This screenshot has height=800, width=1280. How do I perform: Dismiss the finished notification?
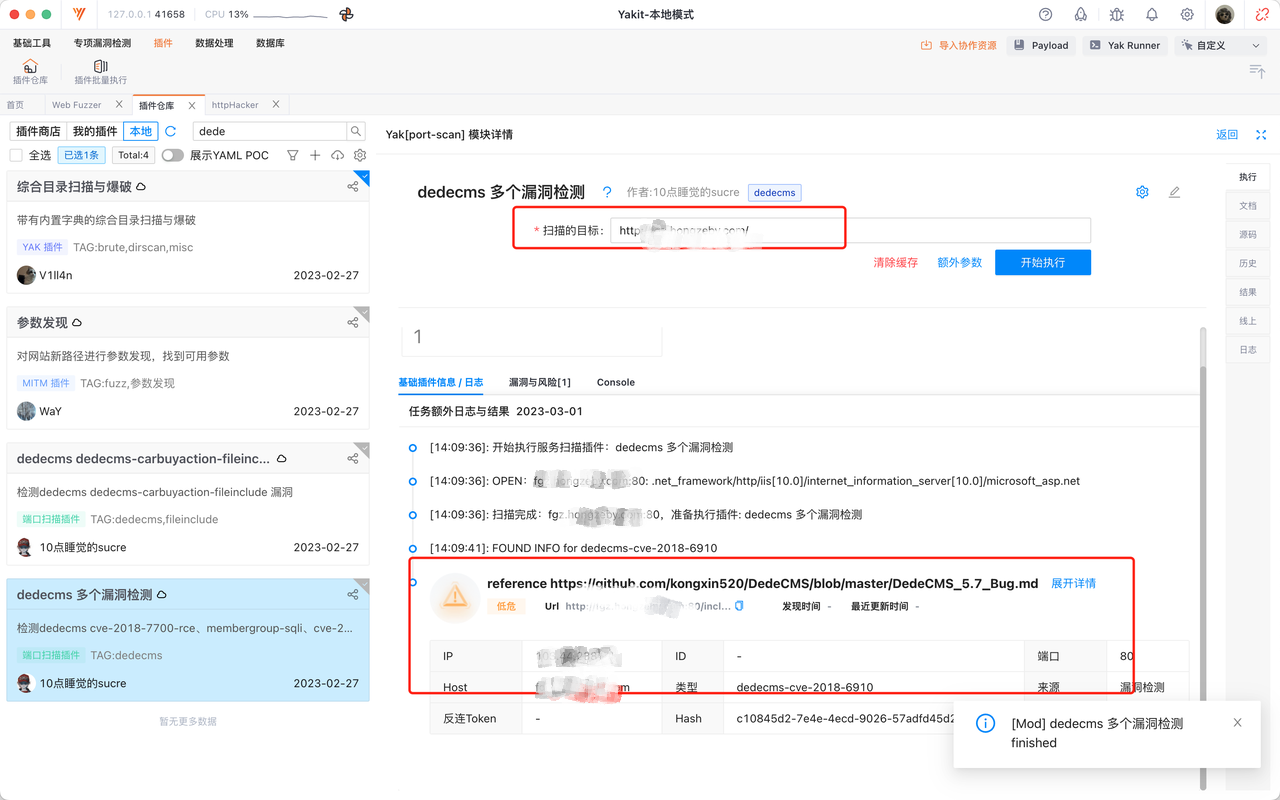tap(1237, 722)
